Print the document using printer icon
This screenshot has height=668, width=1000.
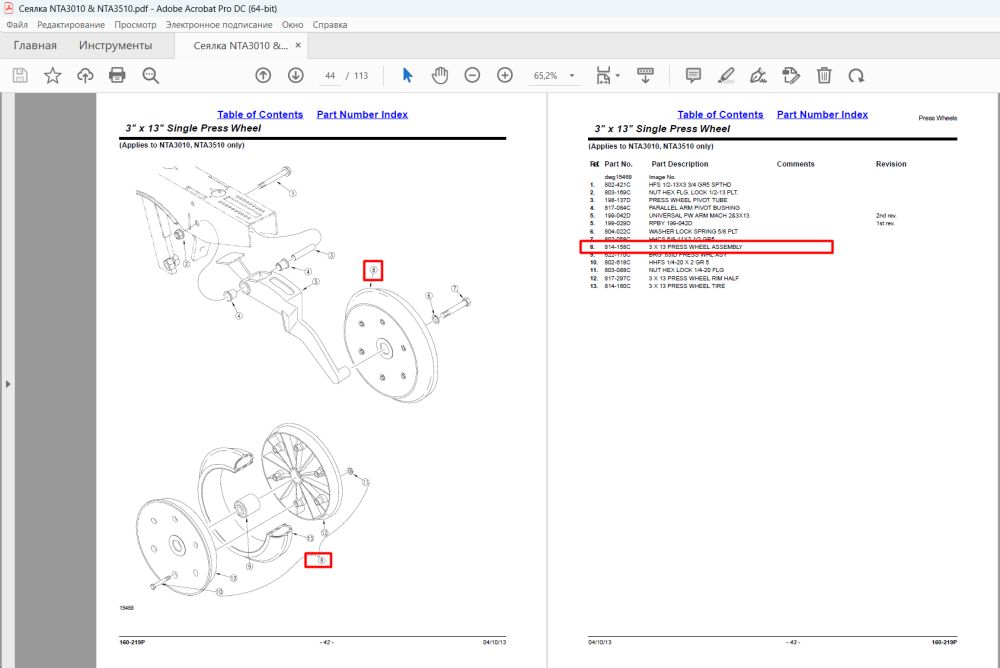coord(117,75)
